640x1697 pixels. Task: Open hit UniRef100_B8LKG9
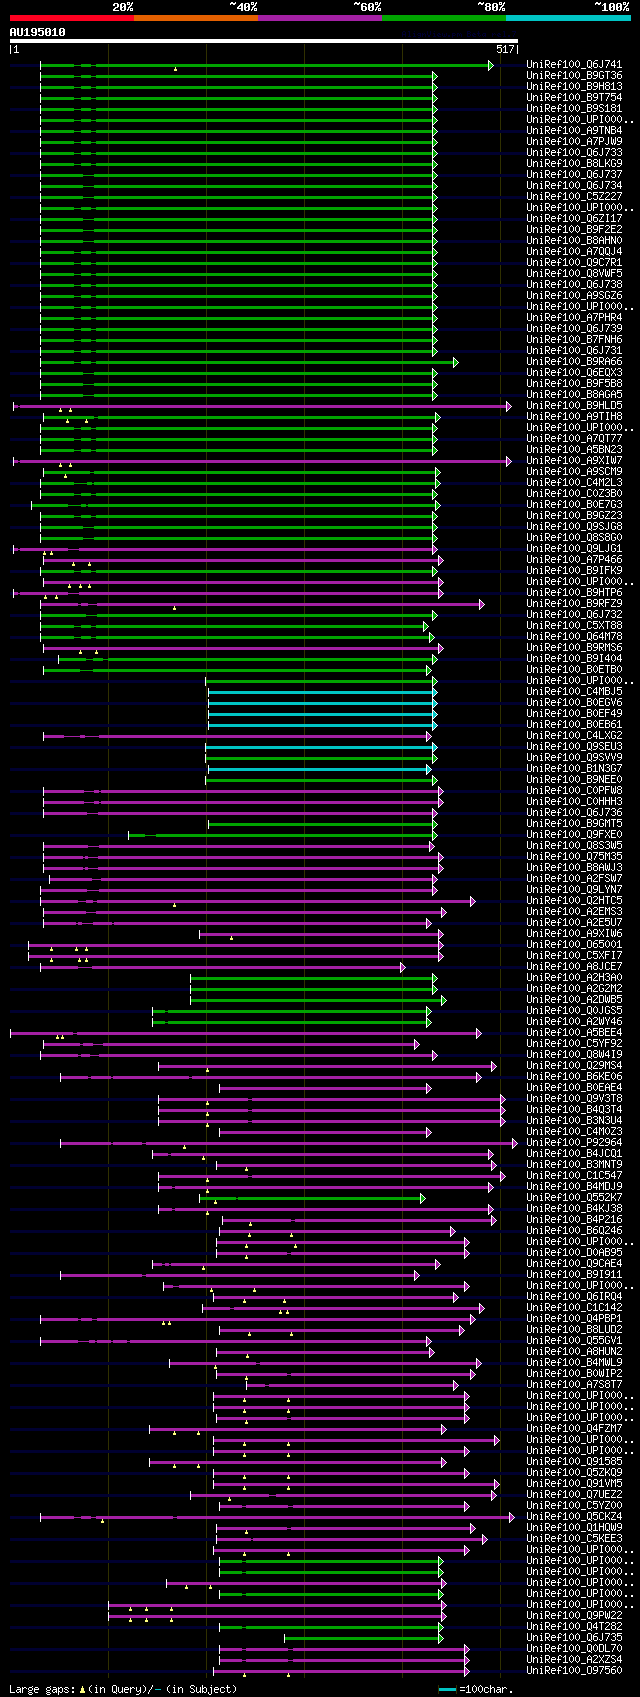tap(574, 164)
